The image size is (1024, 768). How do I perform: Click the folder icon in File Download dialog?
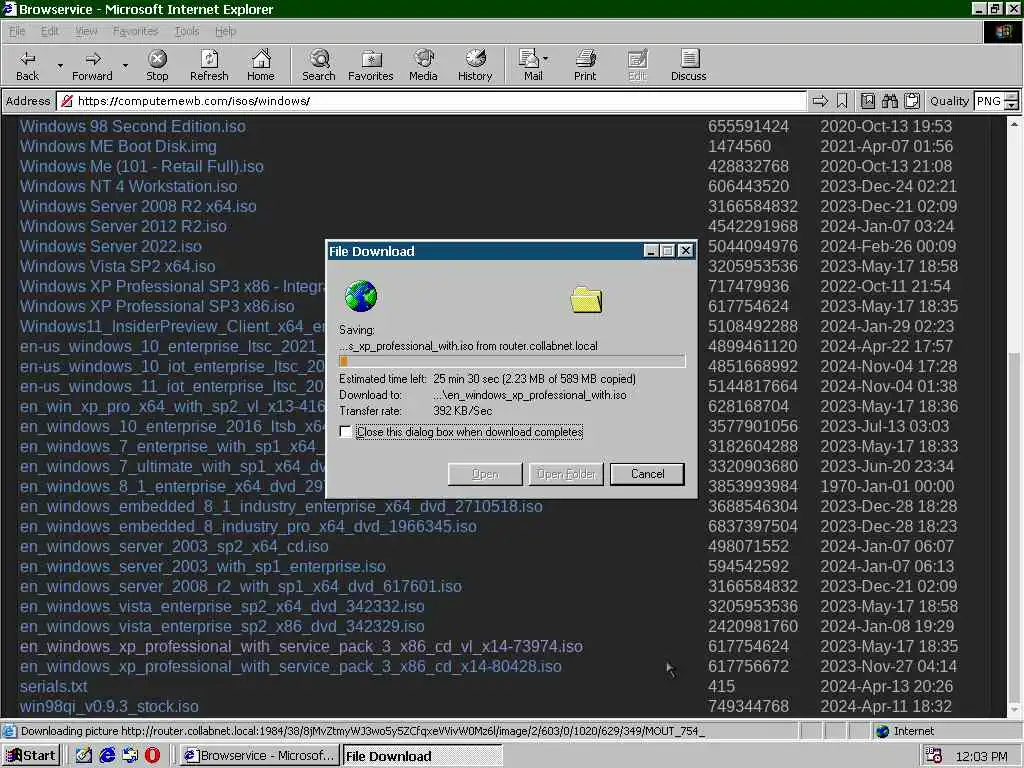pyautogui.click(x=586, y=299)
